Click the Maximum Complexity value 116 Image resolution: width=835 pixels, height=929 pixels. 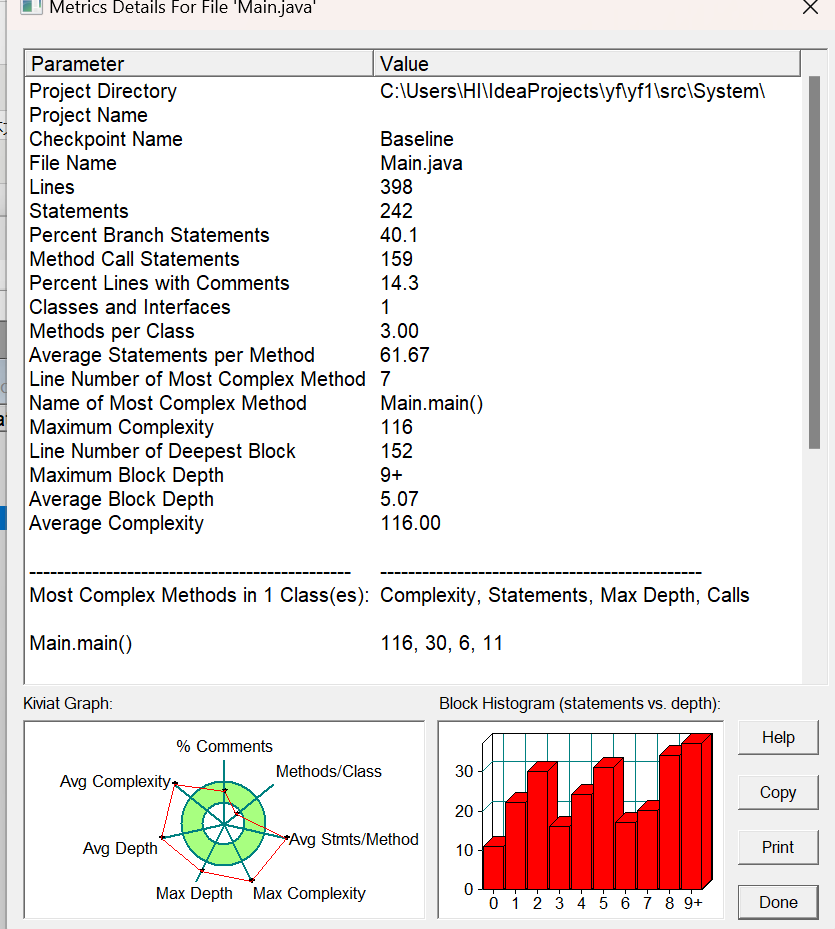[396, 427]
